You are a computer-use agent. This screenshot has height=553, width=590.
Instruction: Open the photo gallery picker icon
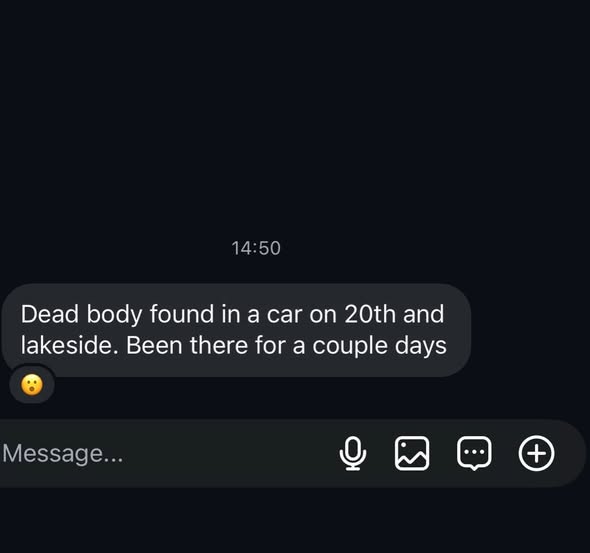(412, 453)
